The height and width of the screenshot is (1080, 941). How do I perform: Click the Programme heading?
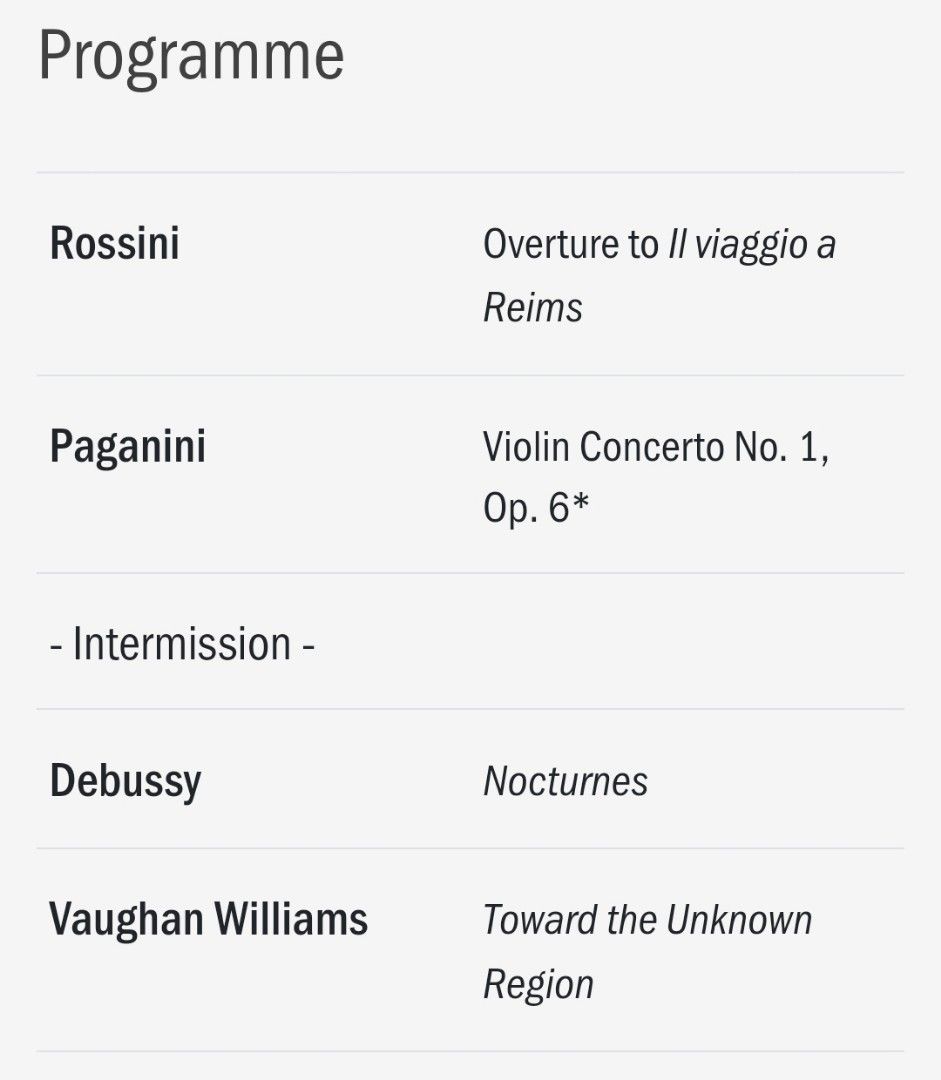pos(191,57)
